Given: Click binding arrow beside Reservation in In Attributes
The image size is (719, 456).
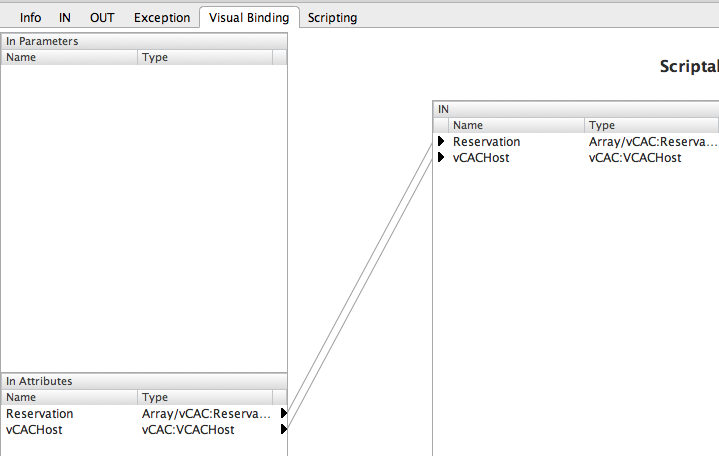Looking at the screenshot, I should tap(284, 413).
